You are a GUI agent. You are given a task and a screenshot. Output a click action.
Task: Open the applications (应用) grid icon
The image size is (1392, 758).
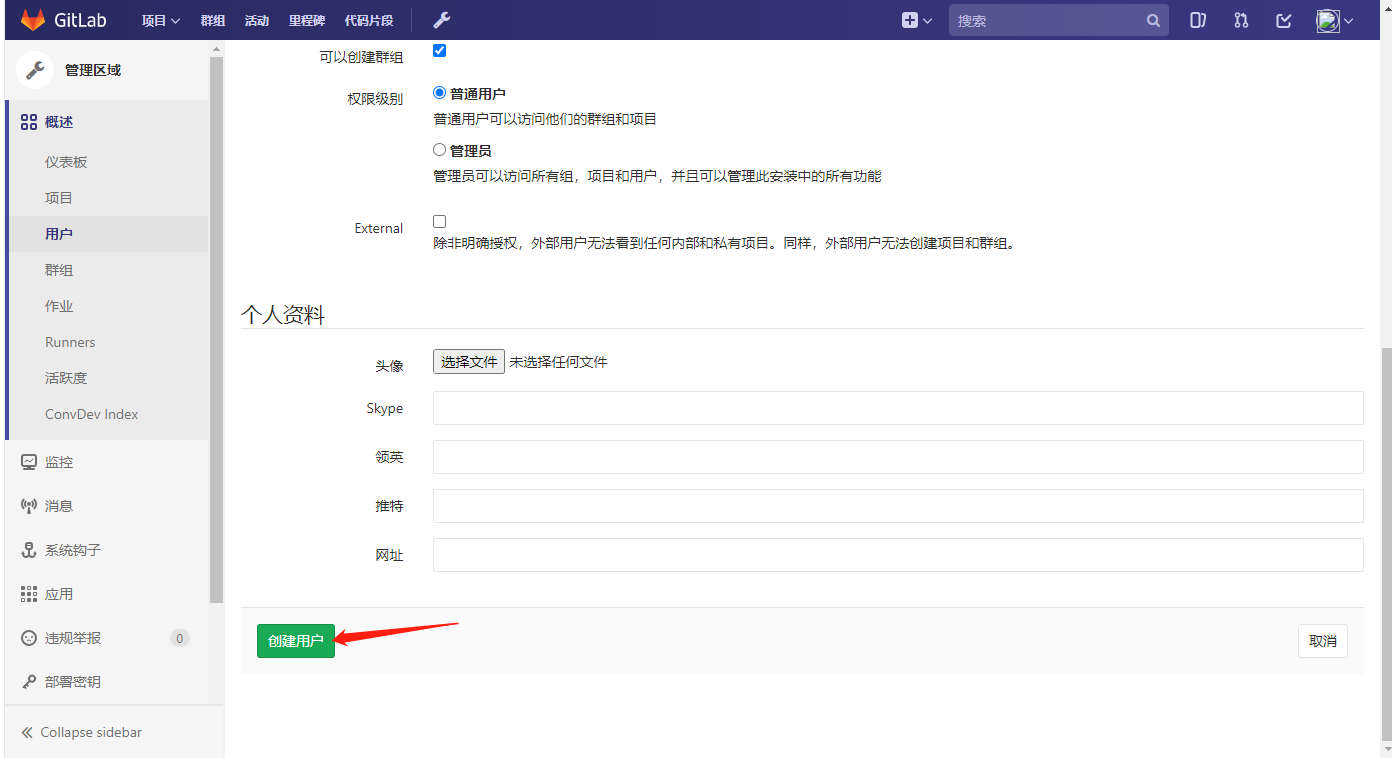pyautogui.click(x=29, y=593)
